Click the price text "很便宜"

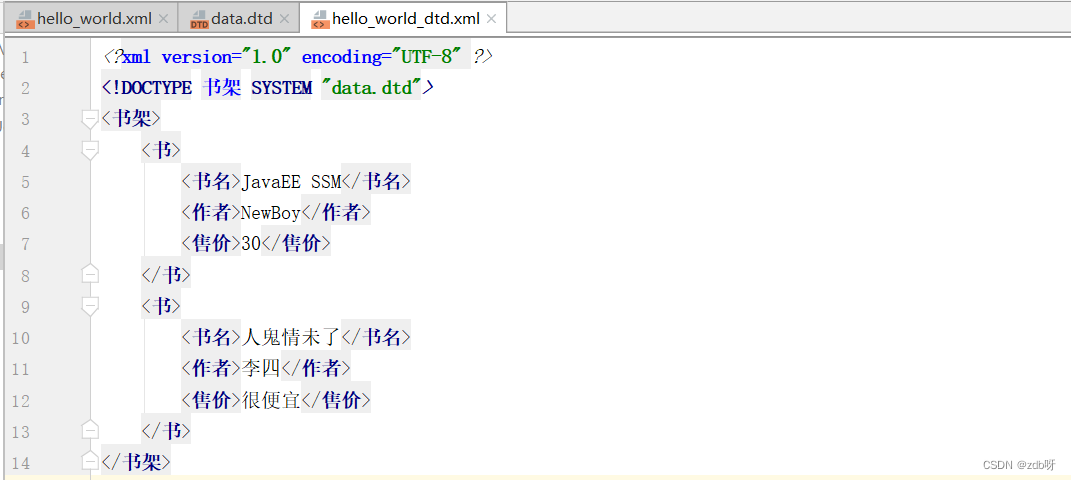(x=271, y=400)
